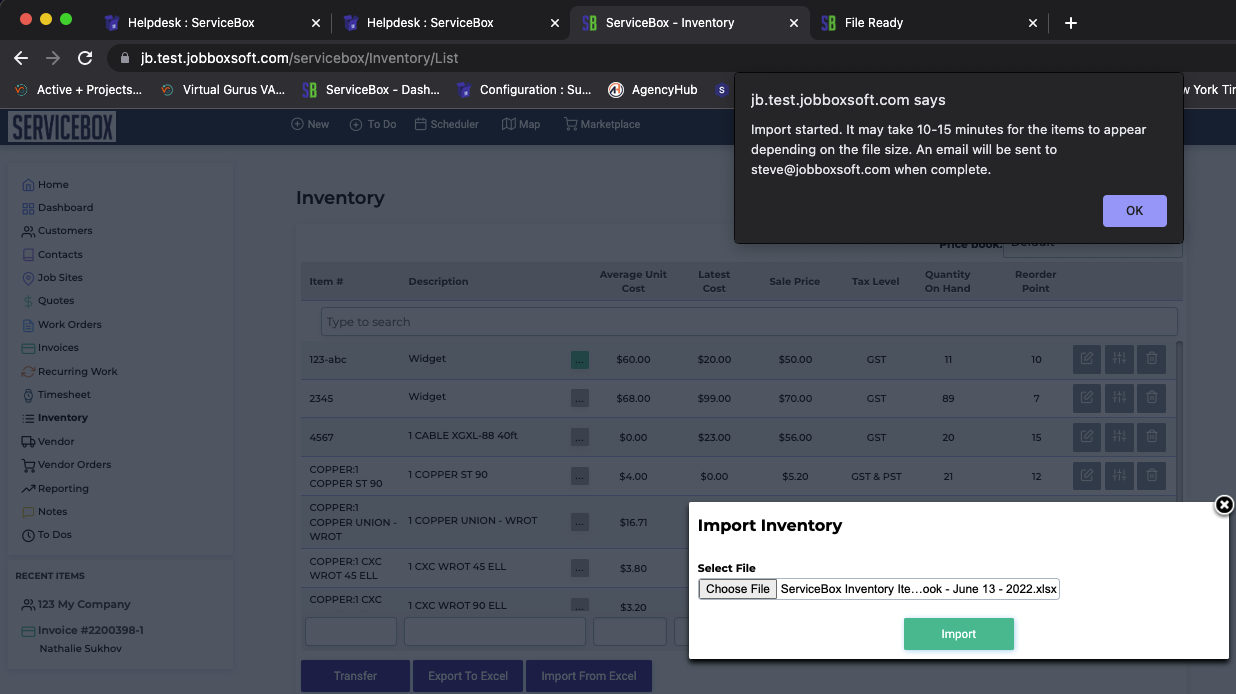Viewport: 1236px width, 694px height.
Task: Open recent Invoice #2200398-1
Action: tap(83, 630)
